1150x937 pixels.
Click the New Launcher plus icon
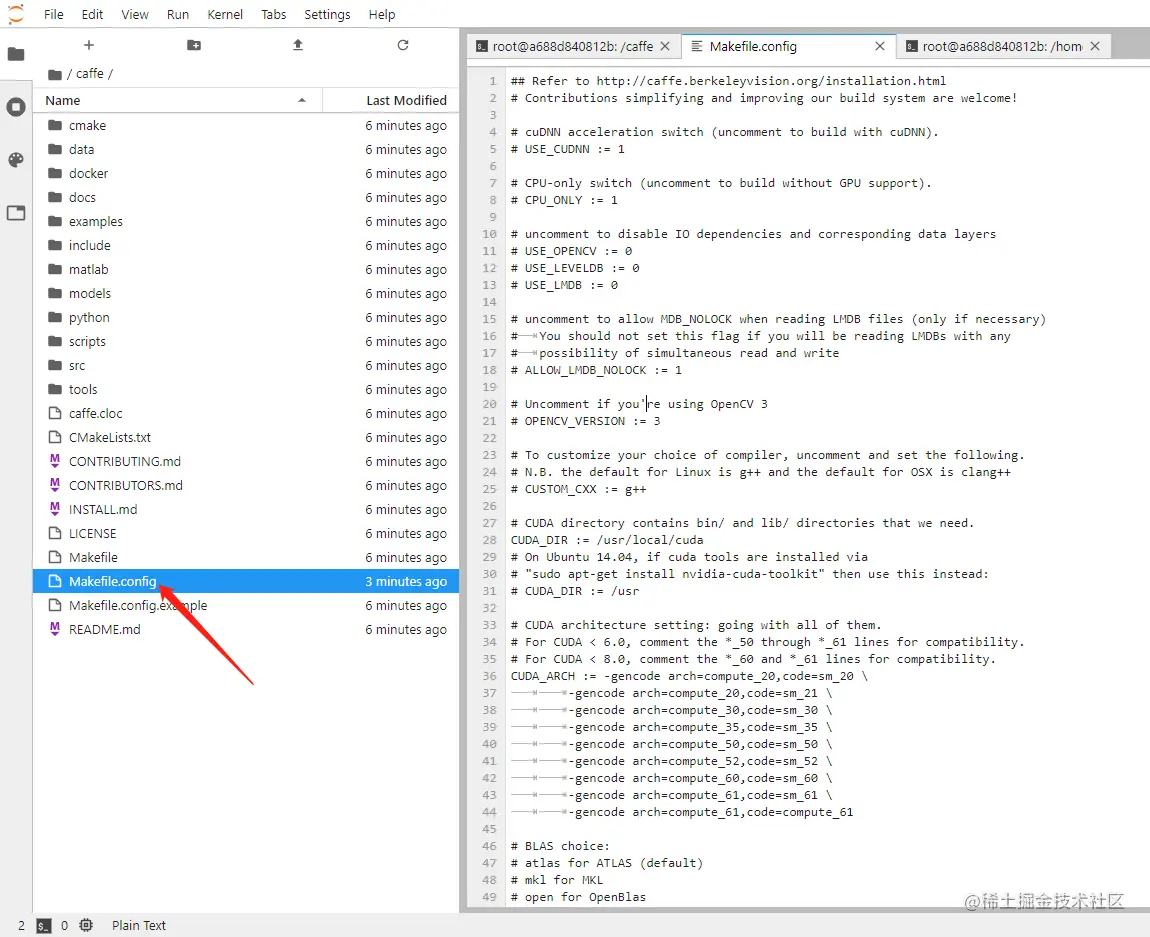click(89, 45)
